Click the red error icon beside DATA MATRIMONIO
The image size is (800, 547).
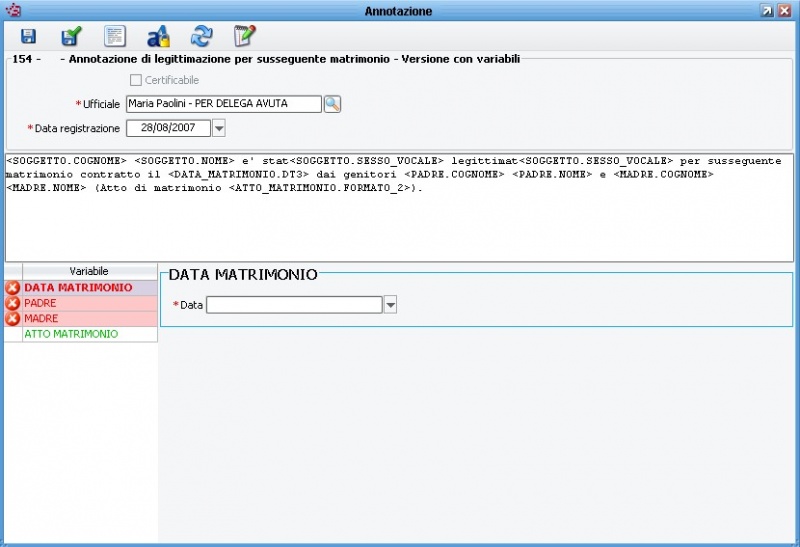pyautogui.click(x=13, y=288)
